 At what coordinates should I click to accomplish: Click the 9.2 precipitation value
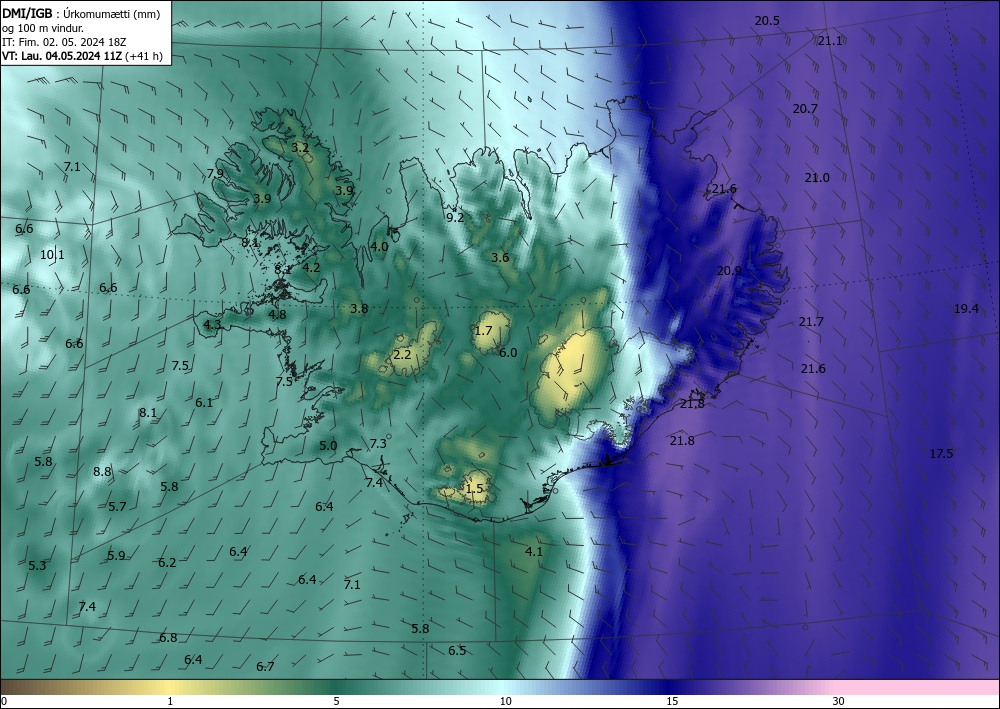click(455, 218)
